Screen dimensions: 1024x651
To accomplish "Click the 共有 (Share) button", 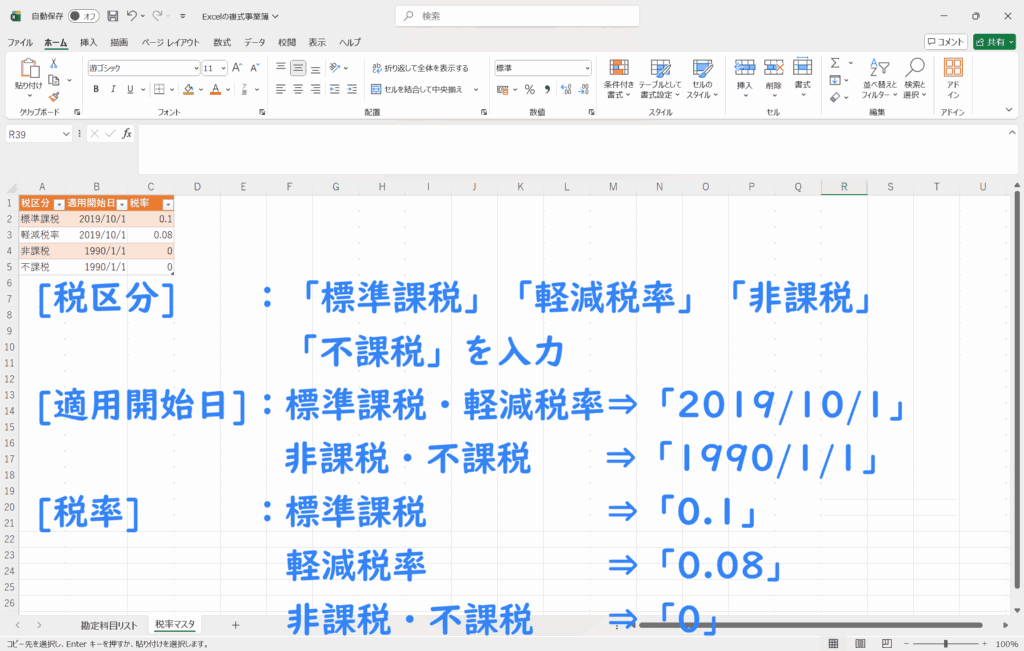I will [994, 42].
